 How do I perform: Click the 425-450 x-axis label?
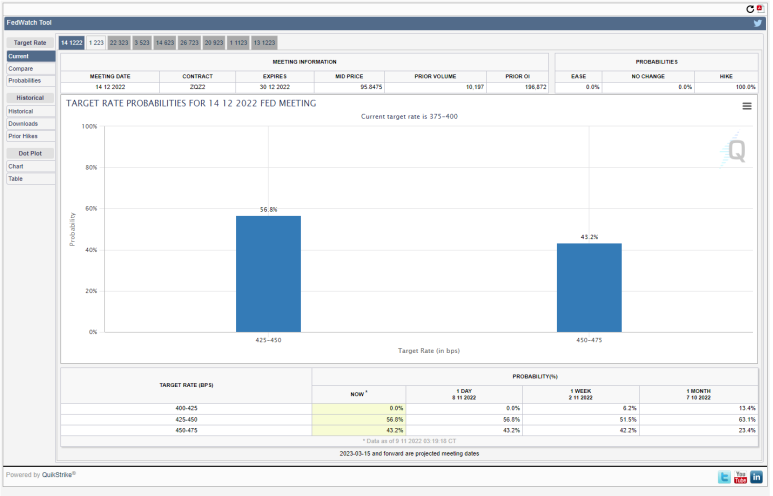pyautogui.click(x=268, y=340)
